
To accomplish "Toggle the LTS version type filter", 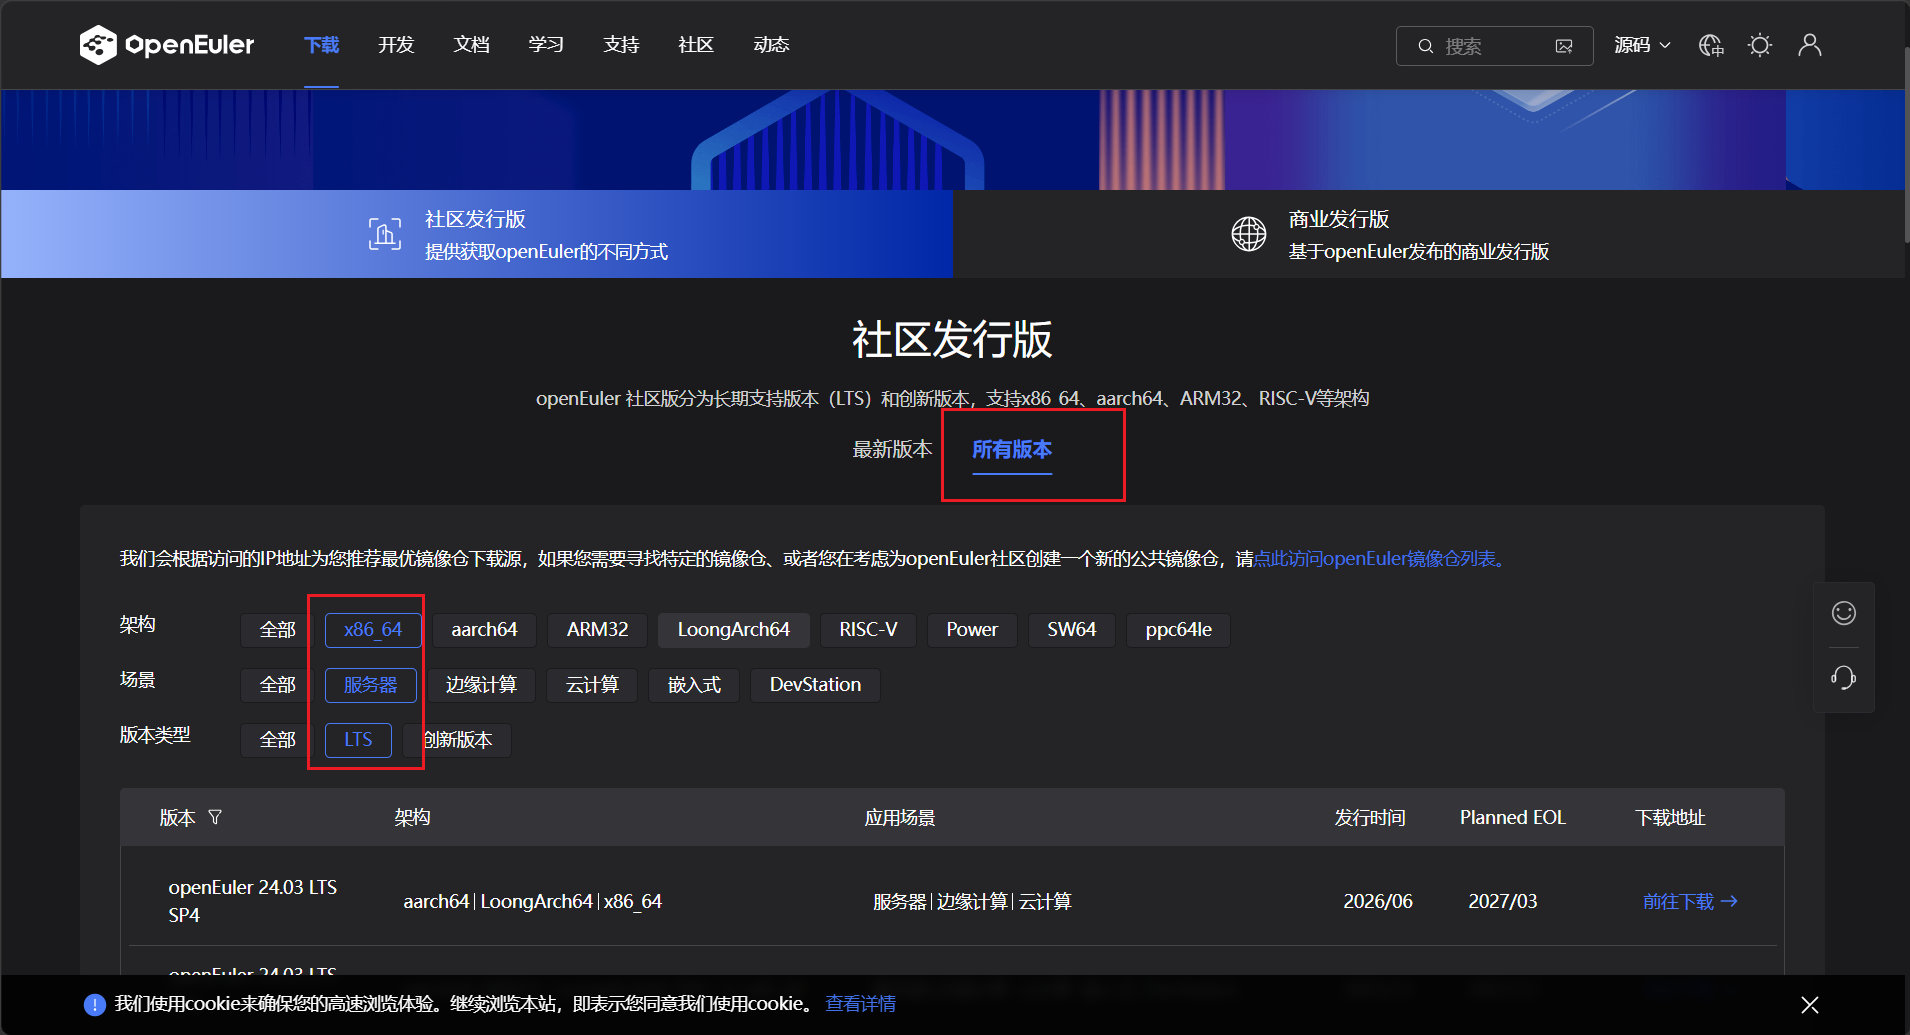I will point(358,740).
